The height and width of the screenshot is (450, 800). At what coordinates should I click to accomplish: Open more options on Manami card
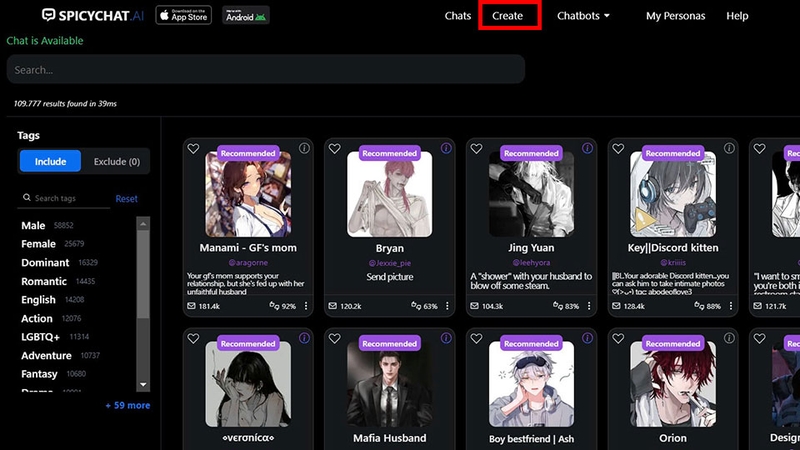[x=306, y=306]
